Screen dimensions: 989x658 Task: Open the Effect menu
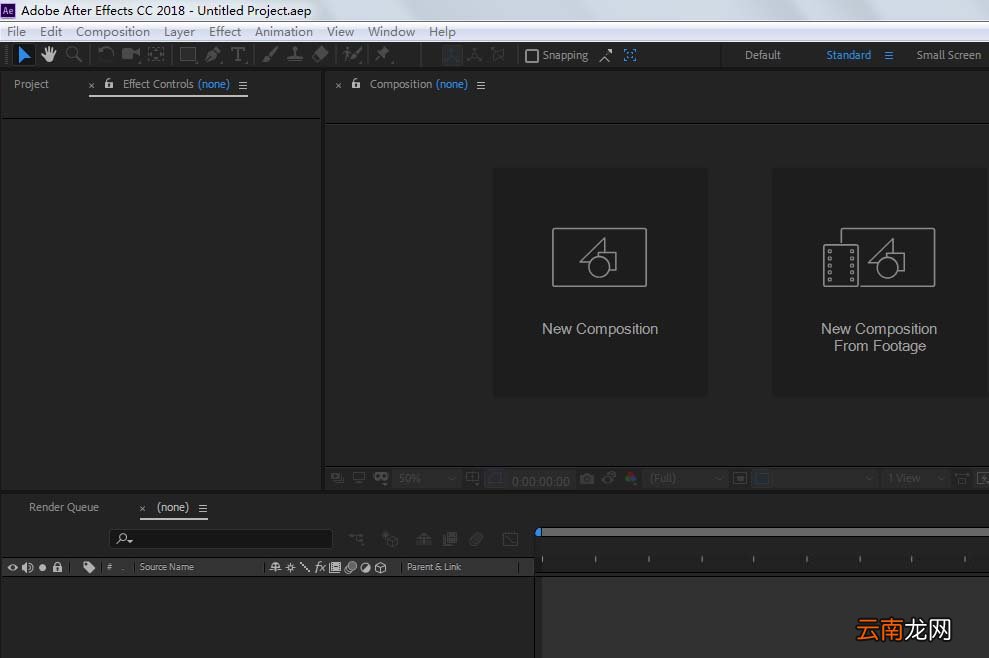(225, 32)
